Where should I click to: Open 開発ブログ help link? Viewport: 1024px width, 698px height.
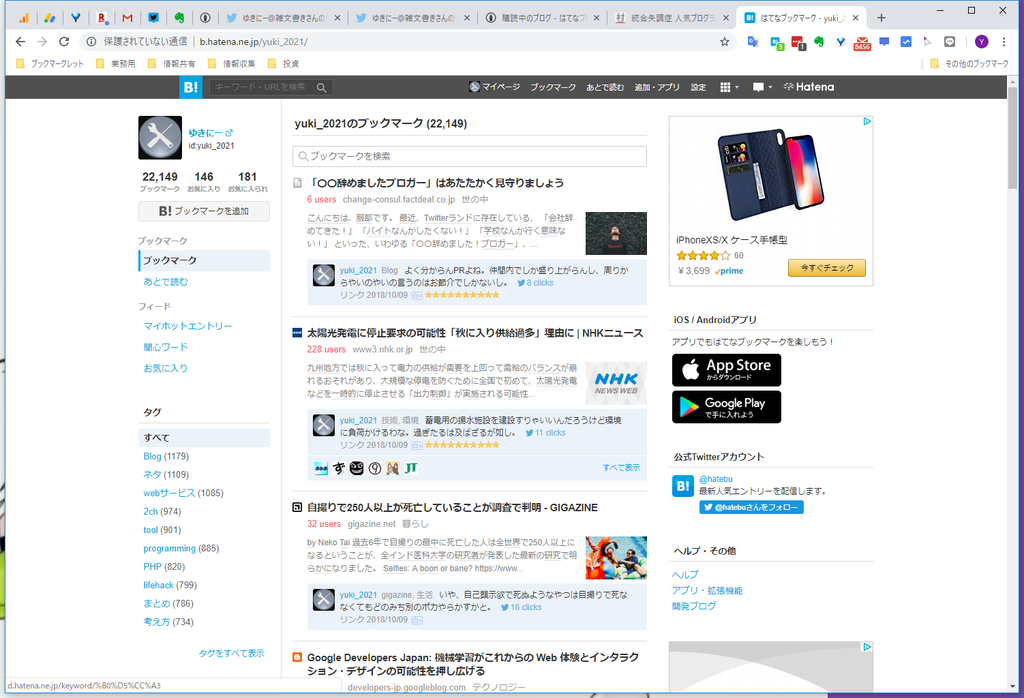[x=694, y=606]
